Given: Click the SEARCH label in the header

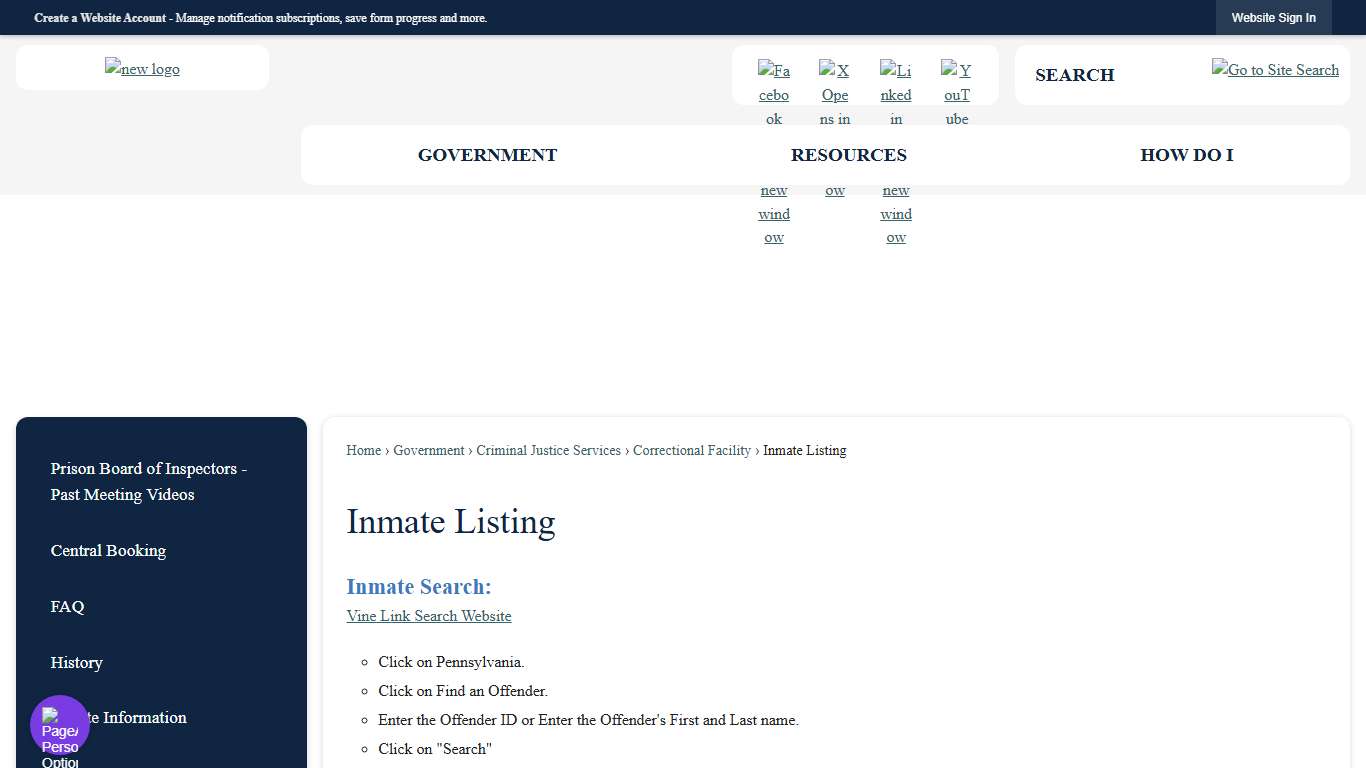Looking at the screenshot, I should point(1075,75).
